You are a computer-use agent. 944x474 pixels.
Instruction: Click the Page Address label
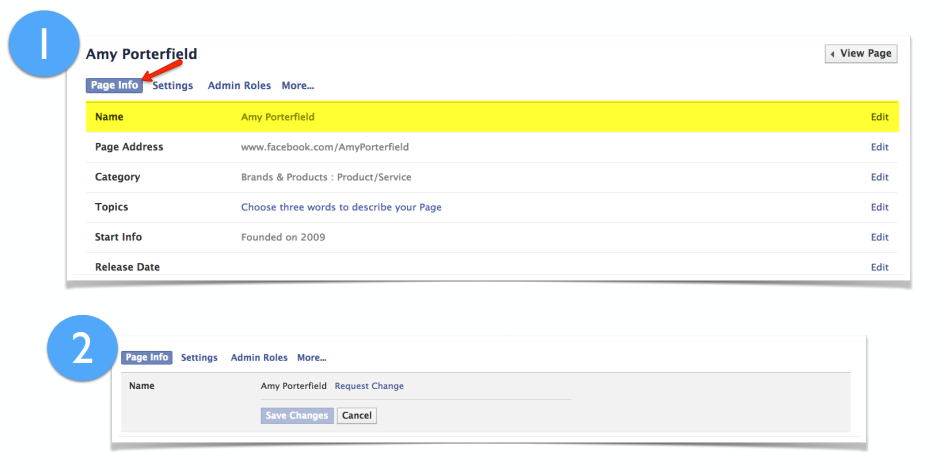(x=129, y=147)
